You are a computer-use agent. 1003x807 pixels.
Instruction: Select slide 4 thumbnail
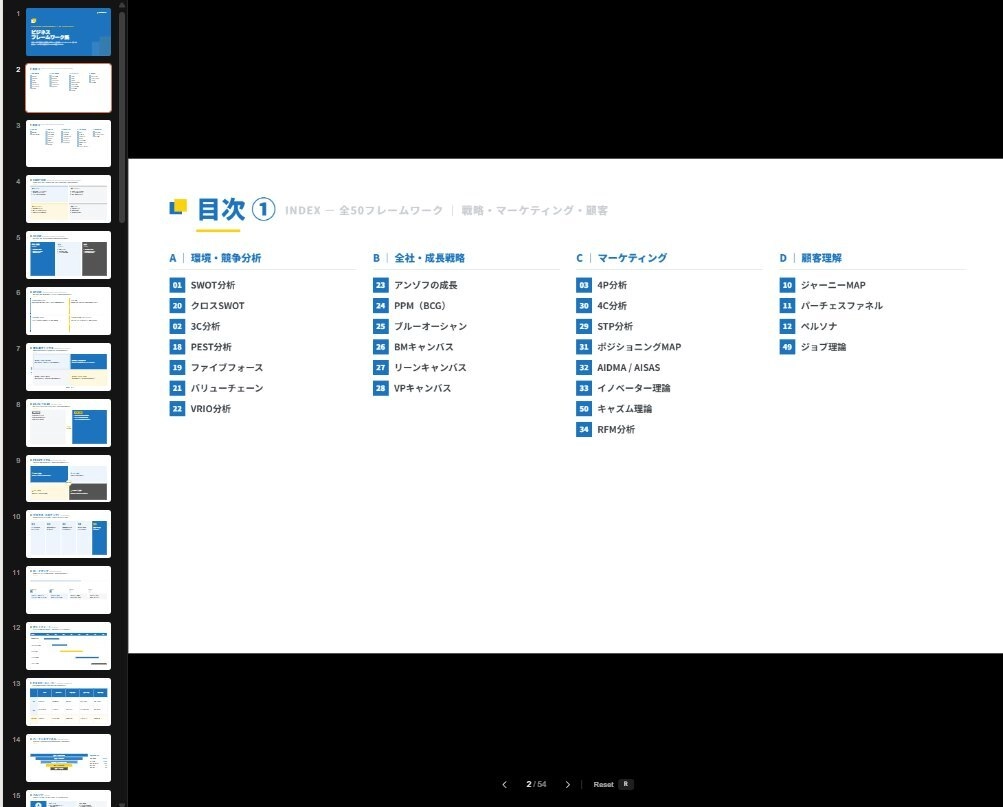point(68,199)
